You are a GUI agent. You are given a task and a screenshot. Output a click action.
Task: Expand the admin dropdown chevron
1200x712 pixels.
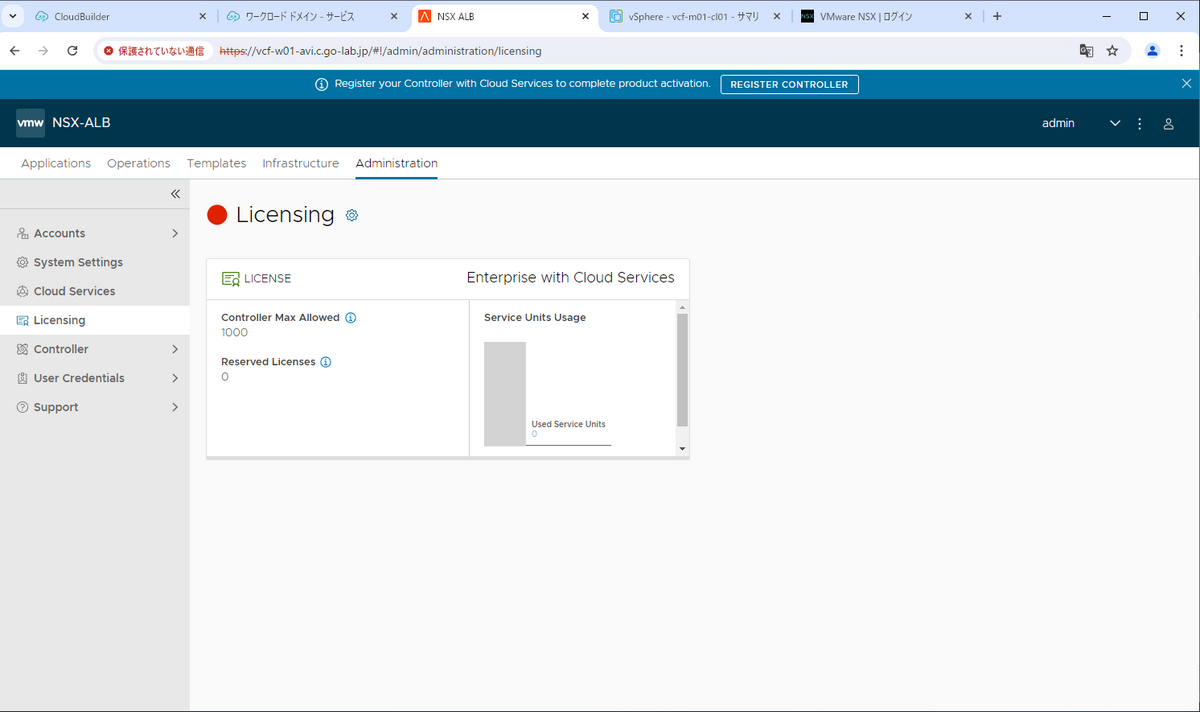click(1115, 122)
